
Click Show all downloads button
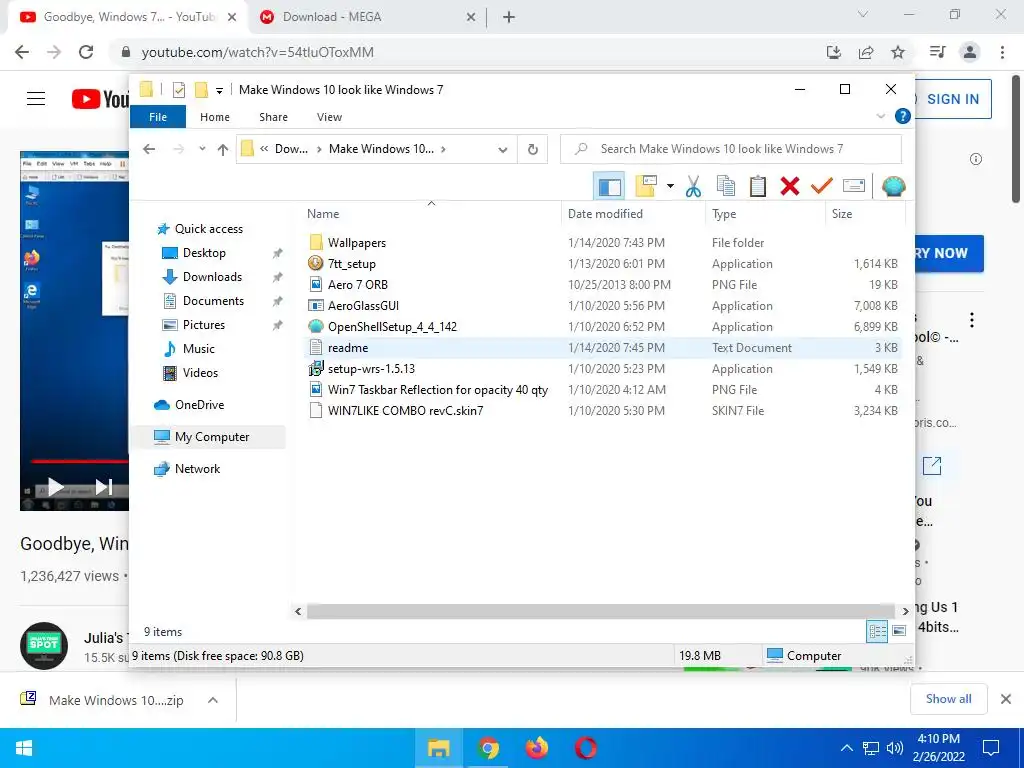pyautogui.click(x=948, y=699)
